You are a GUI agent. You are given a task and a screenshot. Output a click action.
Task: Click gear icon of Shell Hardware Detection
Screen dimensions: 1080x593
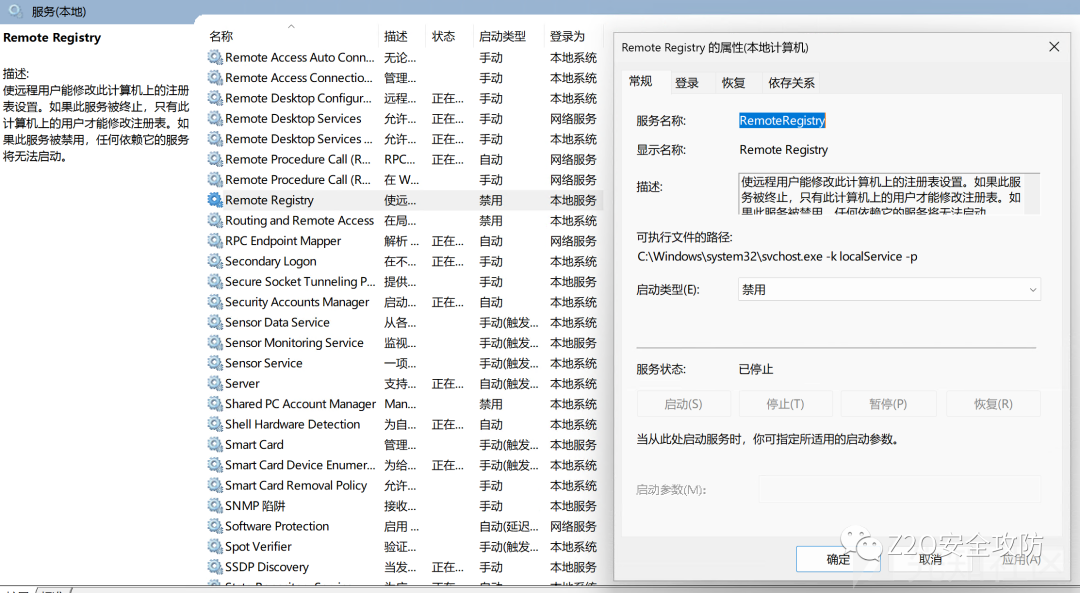[x=215, y=424]
